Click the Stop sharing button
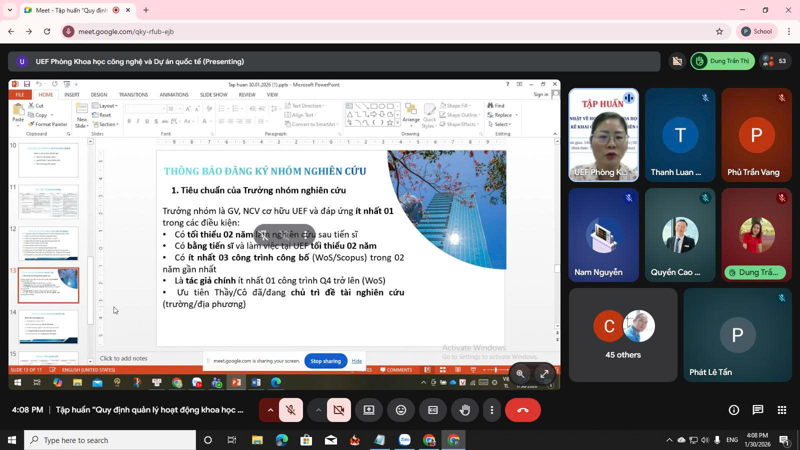Image resolution: width=800 pixels, height=450 pixels. pos(325,360)
